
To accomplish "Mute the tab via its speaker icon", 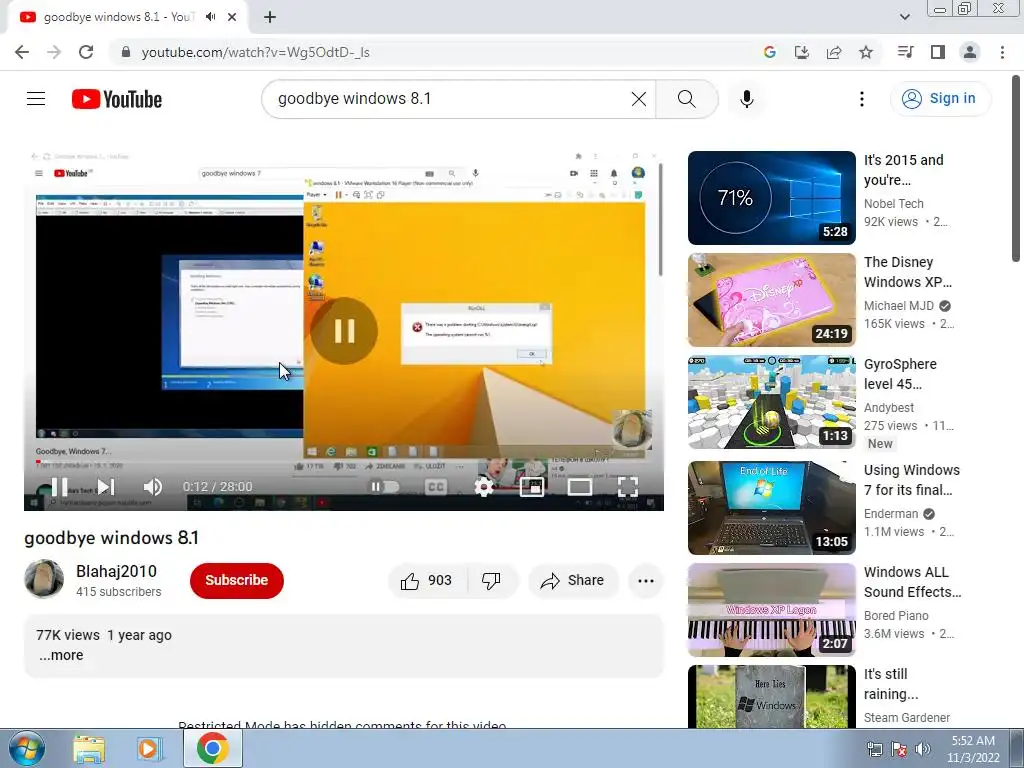I will point(210,17).
